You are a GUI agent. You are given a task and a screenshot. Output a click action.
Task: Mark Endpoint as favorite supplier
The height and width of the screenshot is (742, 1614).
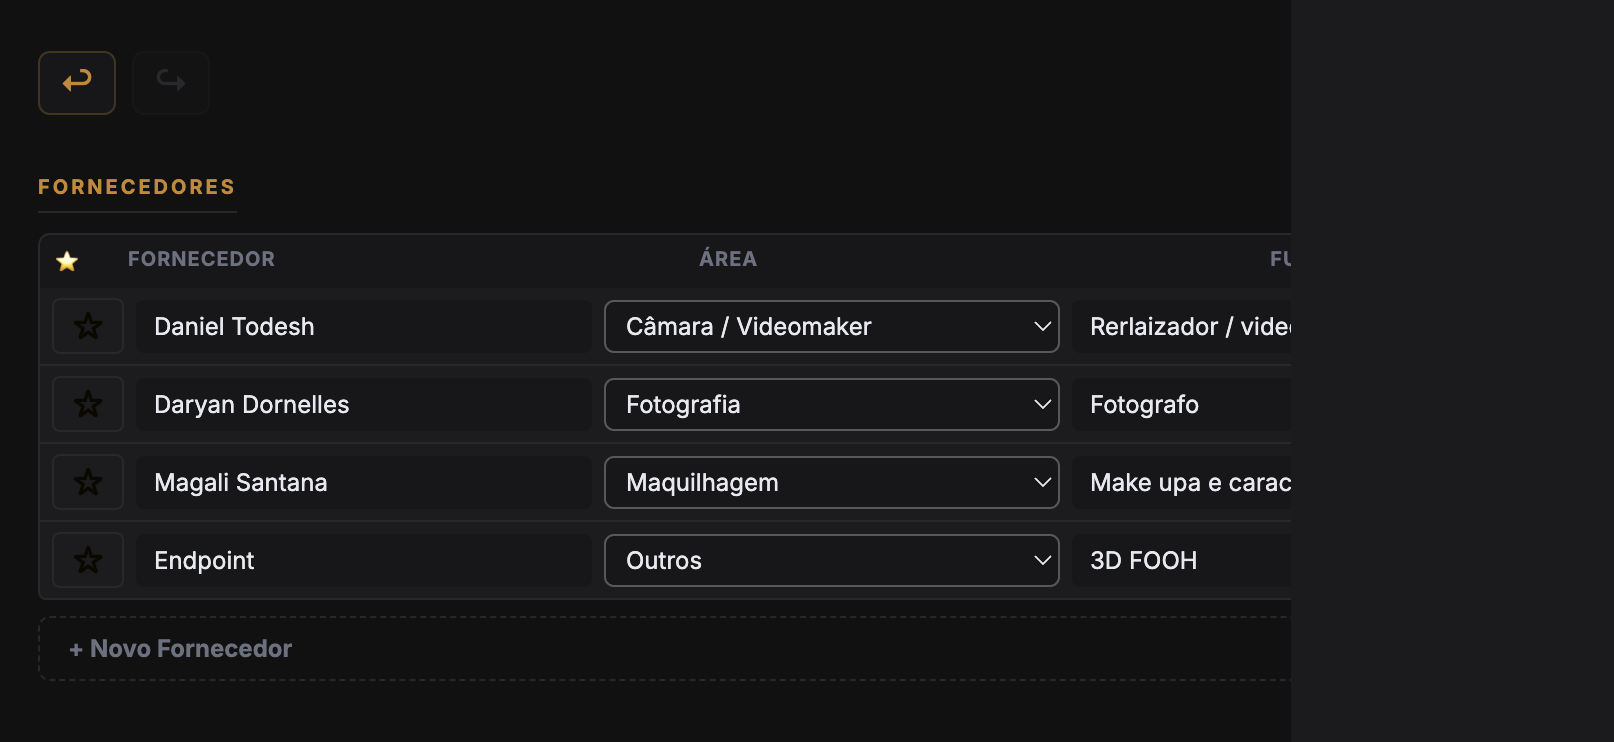coord(88,560)
